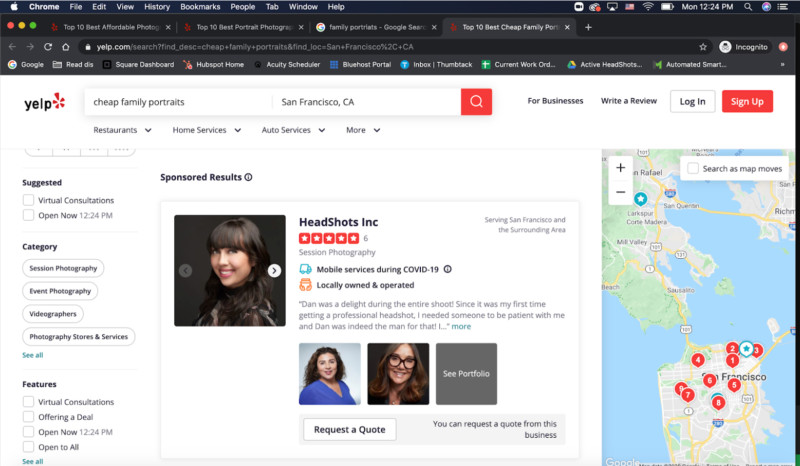The height and width of the screenshot is (466, 800).
Task: Zoom in on the map
Action: [620, 168]
